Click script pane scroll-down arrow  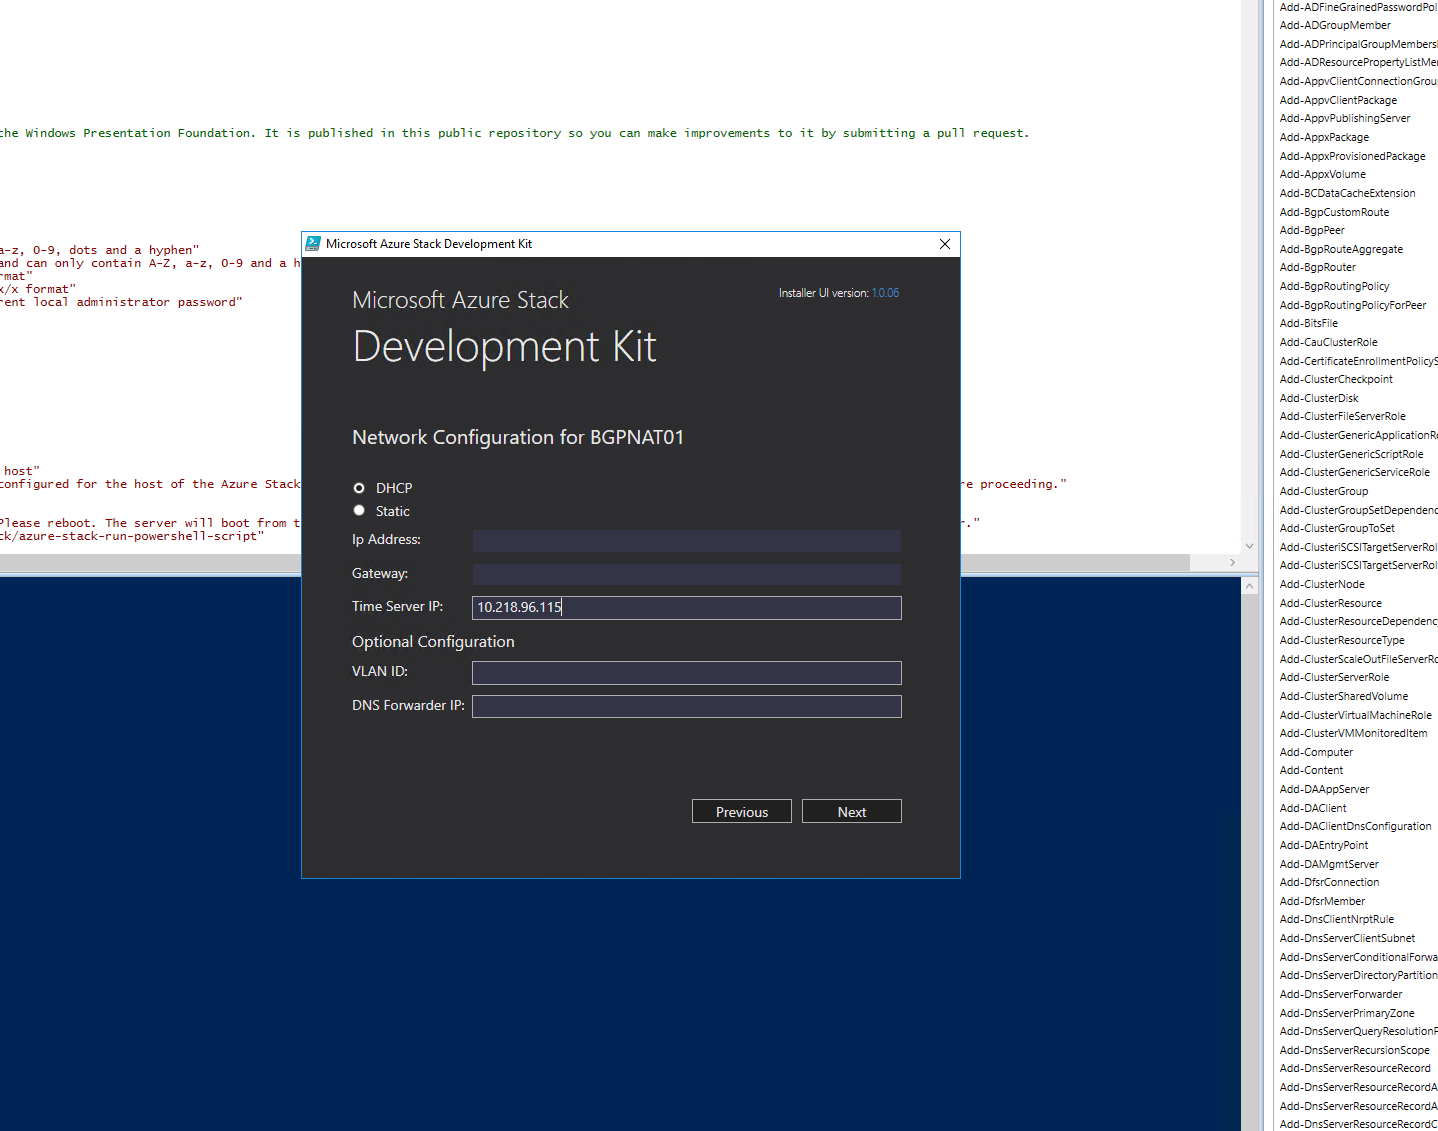pyautogui.click(x=1249, y=546)
